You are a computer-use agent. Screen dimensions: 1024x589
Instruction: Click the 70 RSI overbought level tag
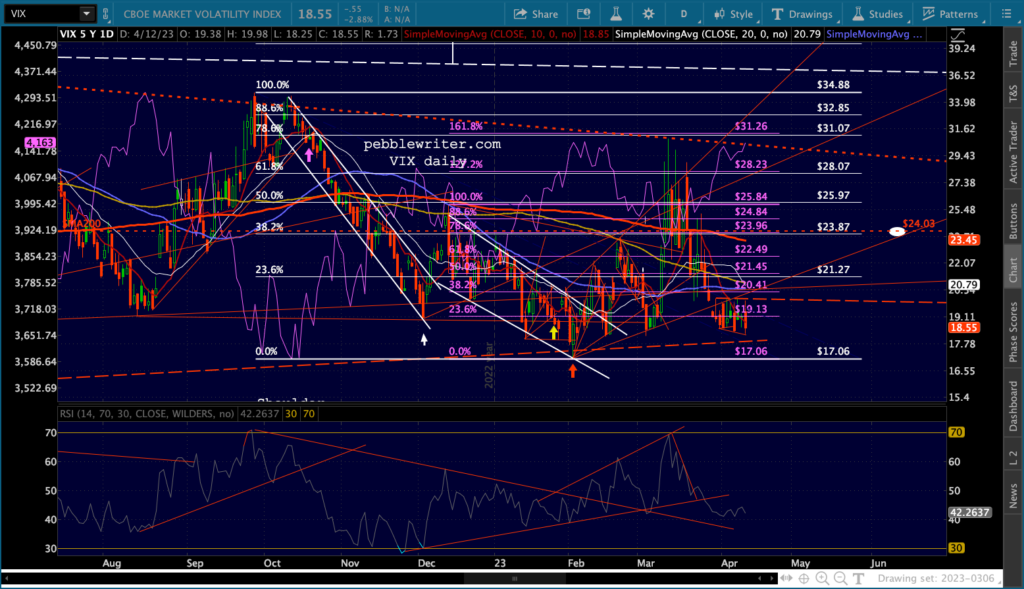[956, 432]
